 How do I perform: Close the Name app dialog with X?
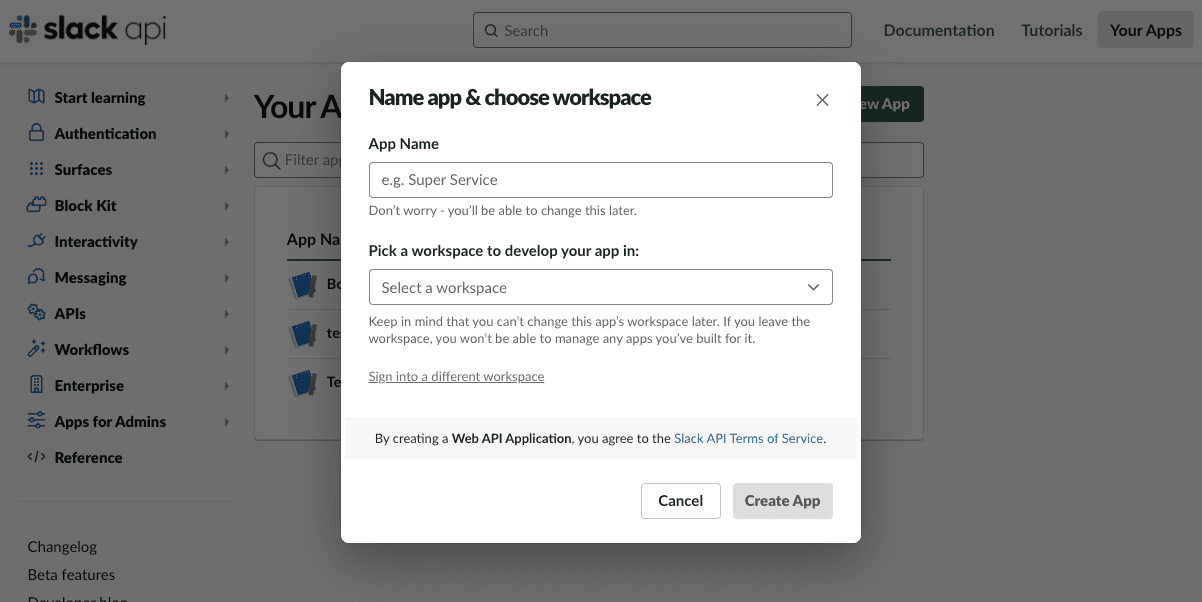coord(822,100)
